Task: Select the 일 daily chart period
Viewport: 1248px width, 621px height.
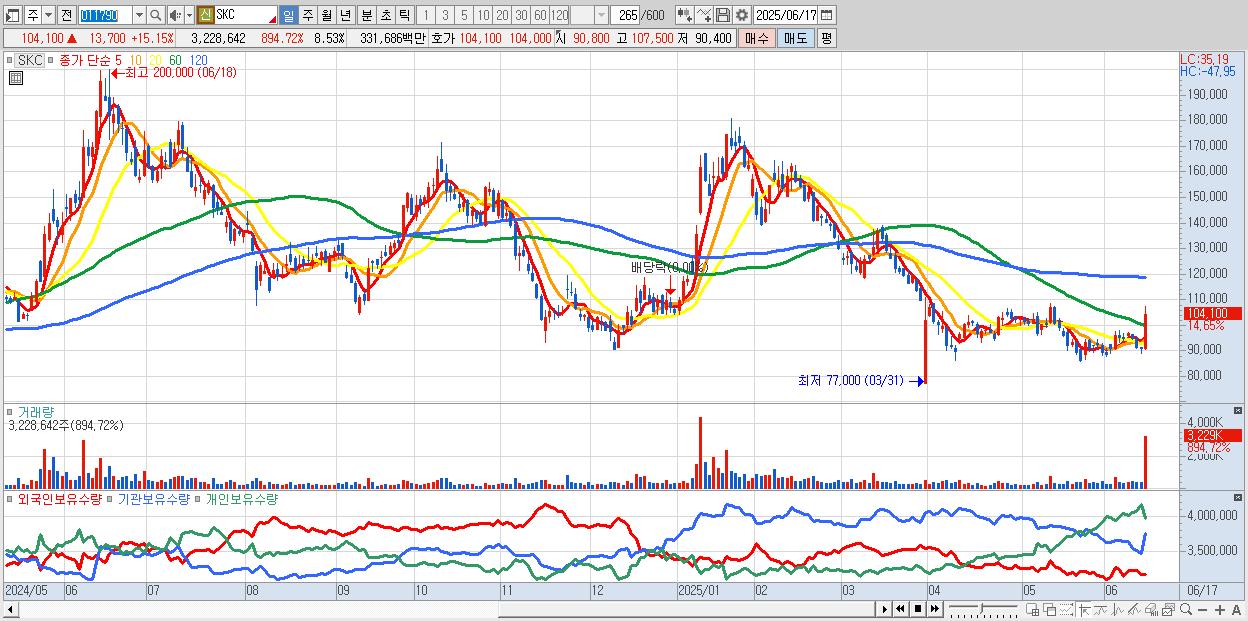Action: coord(288,15)
